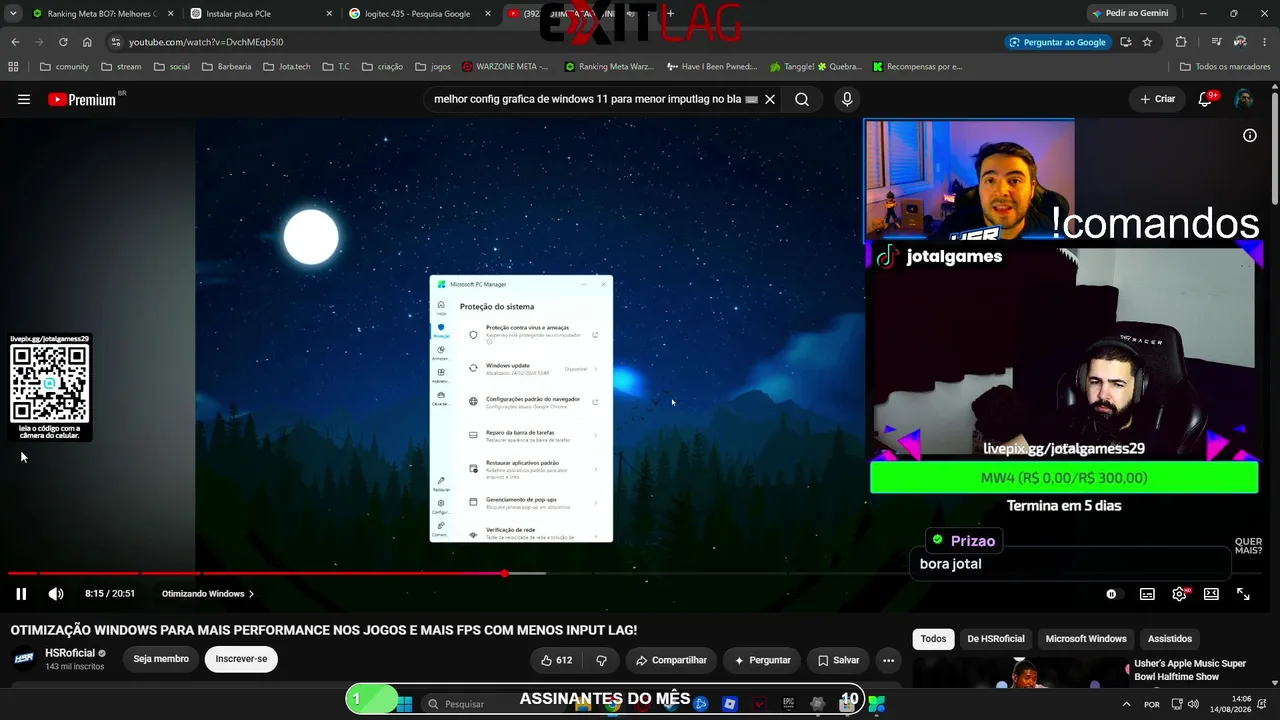Select the Todos filter chip
The image size is (1280, 720).
[x=933, y=639]
